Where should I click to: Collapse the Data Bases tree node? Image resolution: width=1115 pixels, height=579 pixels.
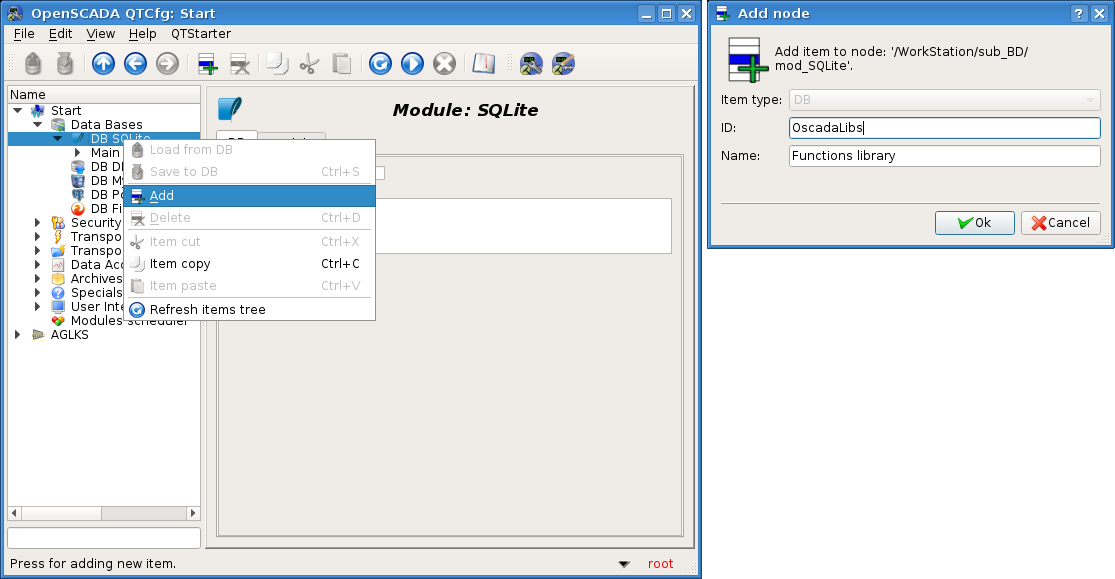38,125
